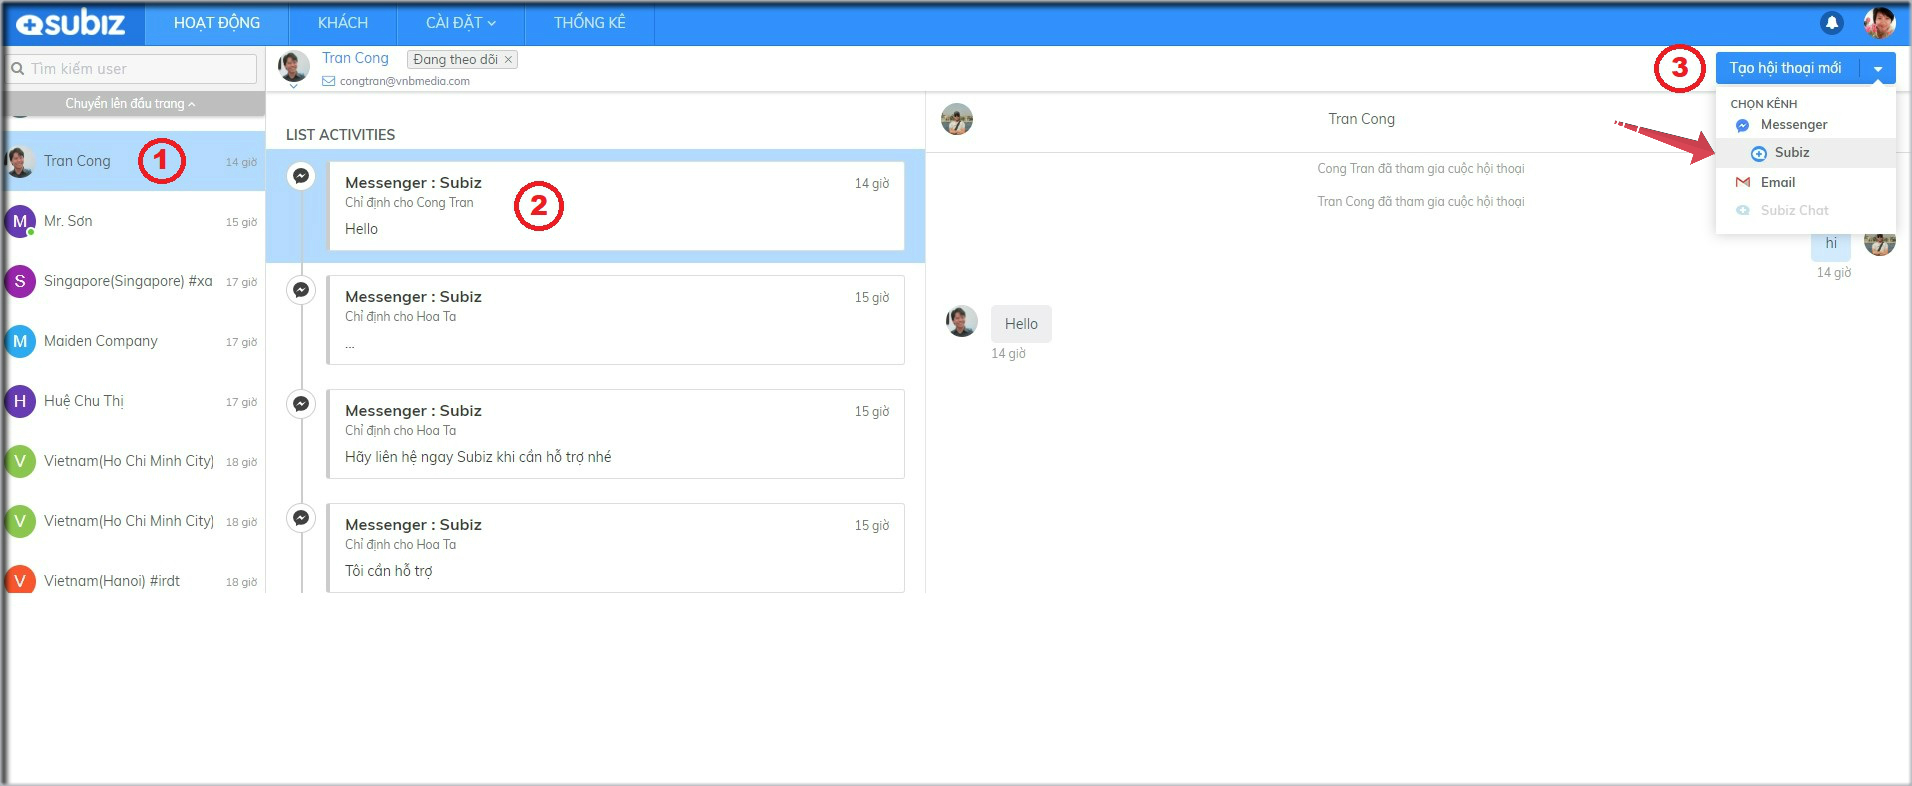Click the Messenger channel icon in dropdown
This screenshot has height=786, width=1912.
pos(1743,125)
